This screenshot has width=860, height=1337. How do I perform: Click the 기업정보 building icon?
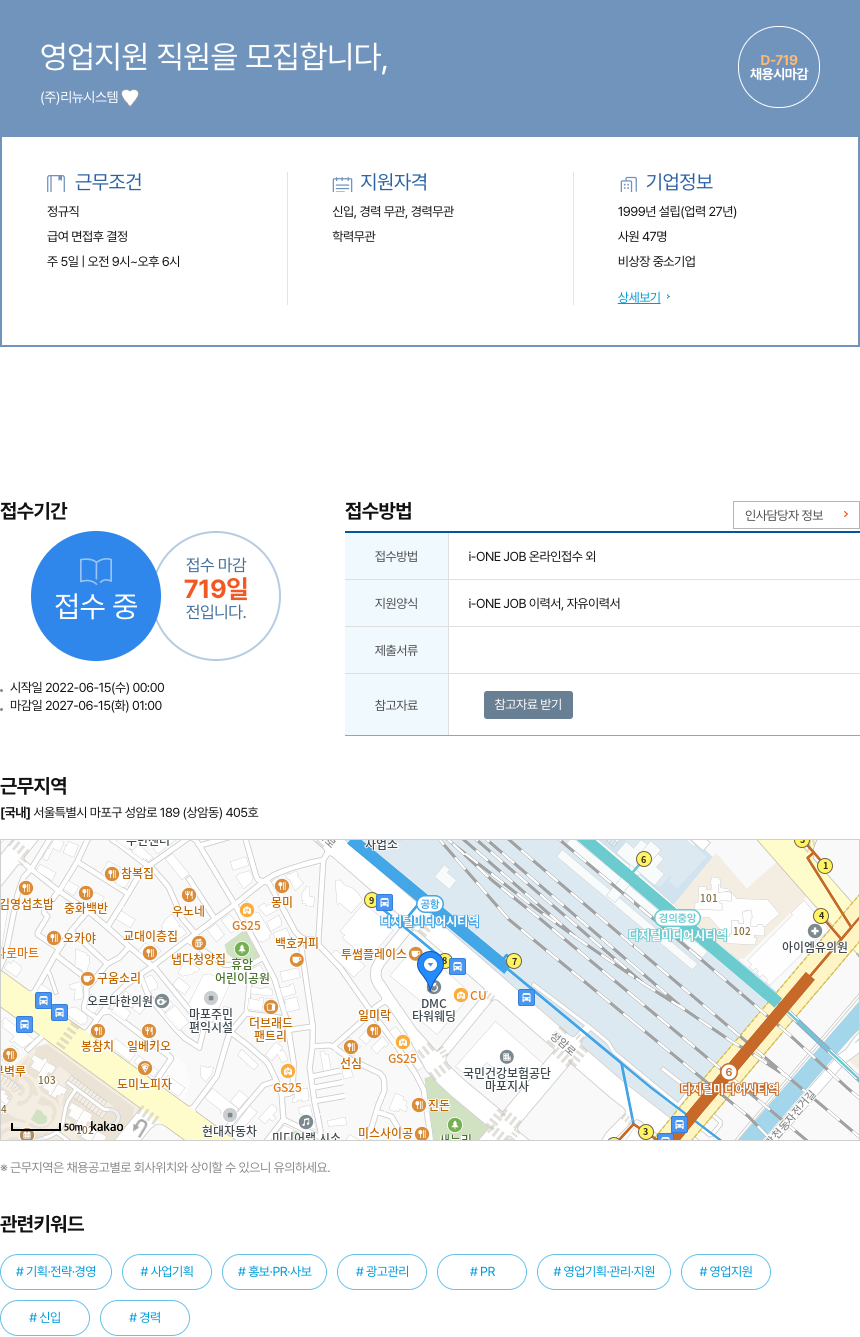coord(628,184)
